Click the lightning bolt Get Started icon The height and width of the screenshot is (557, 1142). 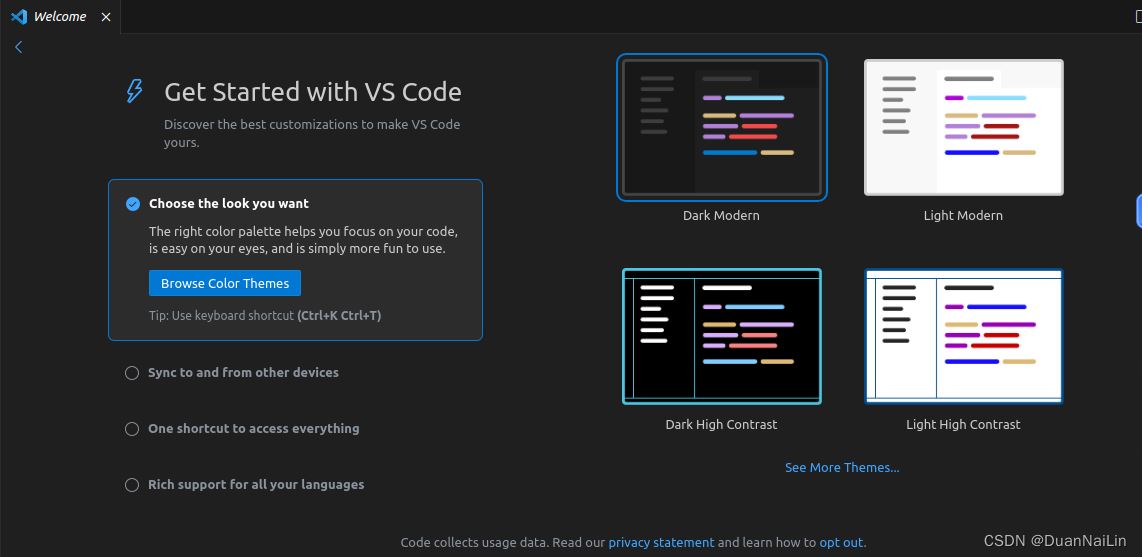pyautogui.click(x=135, y=91)
